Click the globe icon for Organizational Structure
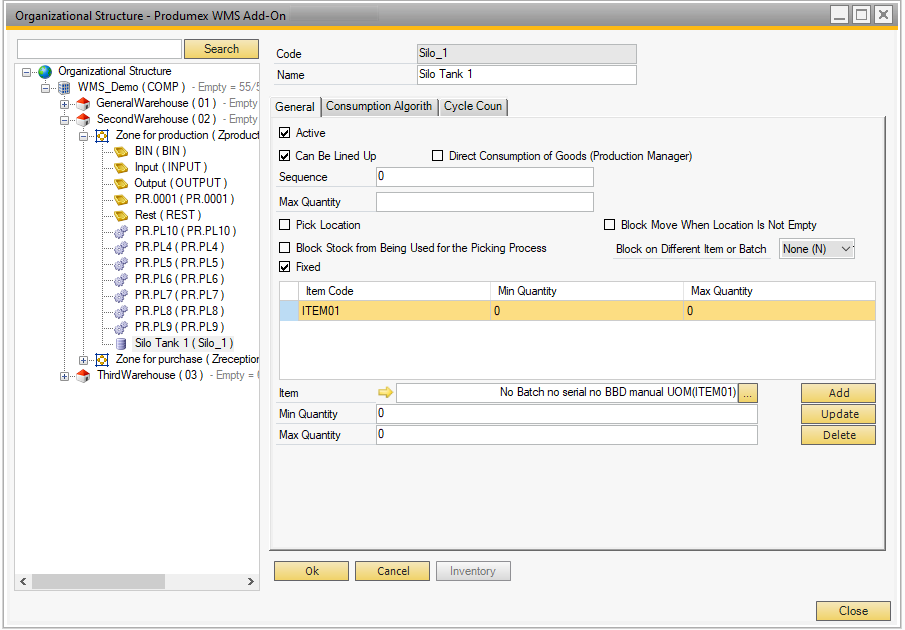 point(45,72)
